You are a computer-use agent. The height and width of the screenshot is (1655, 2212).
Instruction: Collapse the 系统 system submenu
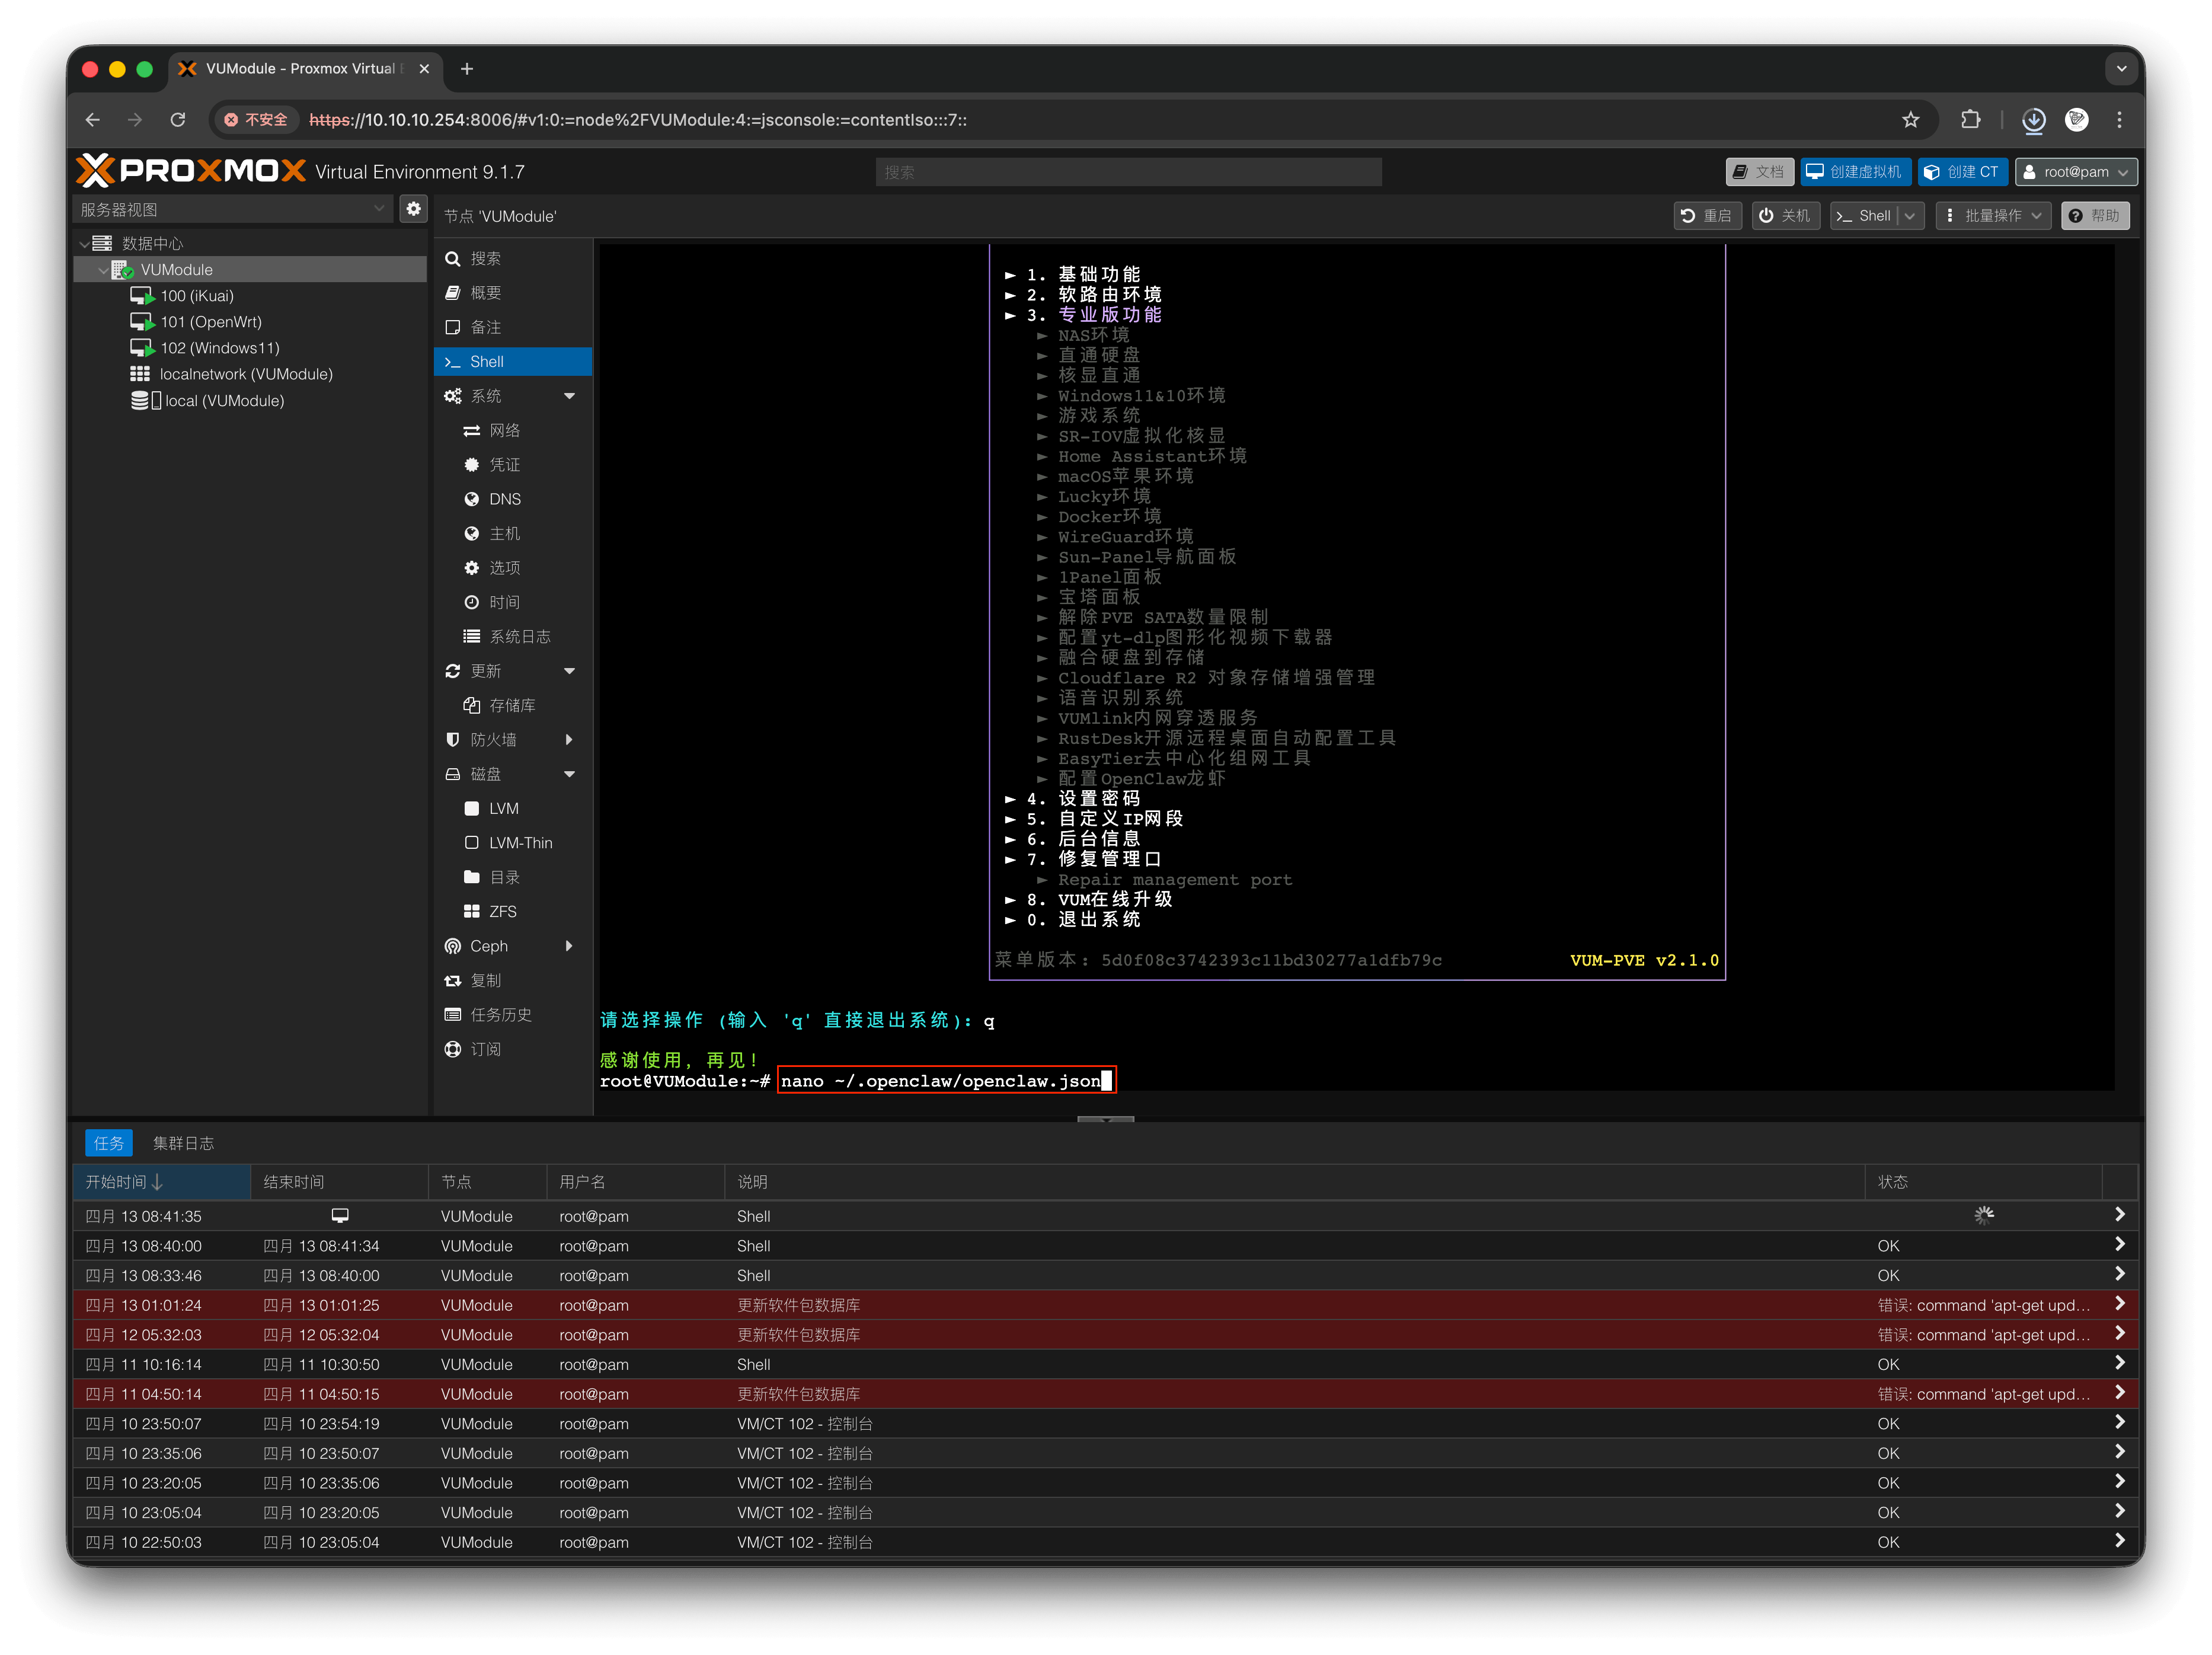click(x=570, y=396)
